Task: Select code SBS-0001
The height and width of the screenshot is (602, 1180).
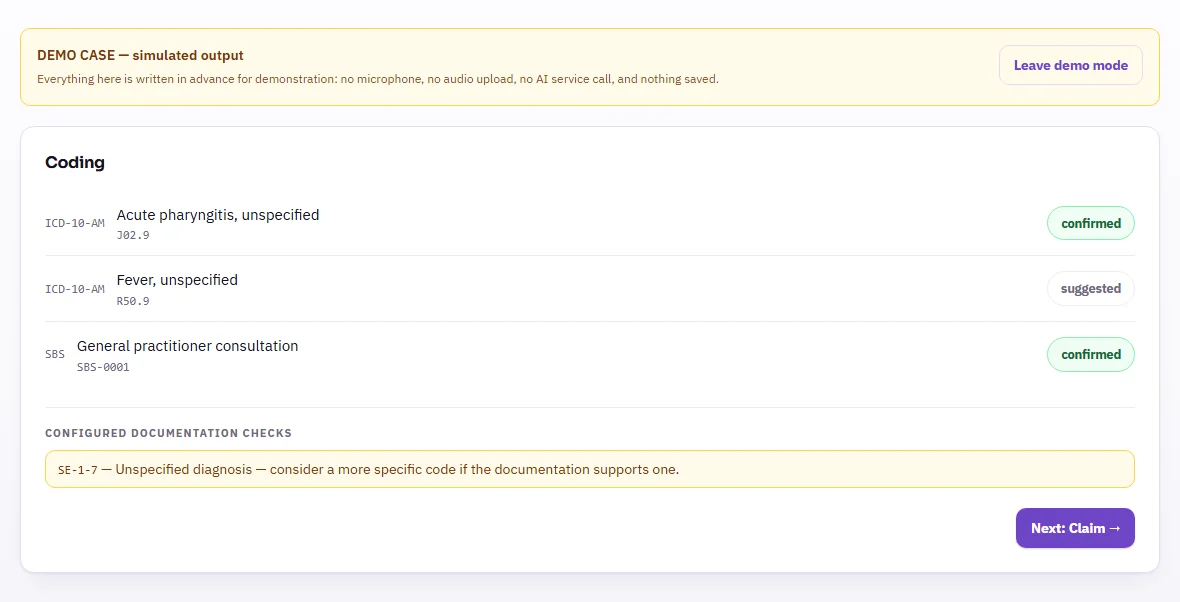Action: (x=103, y=367)
